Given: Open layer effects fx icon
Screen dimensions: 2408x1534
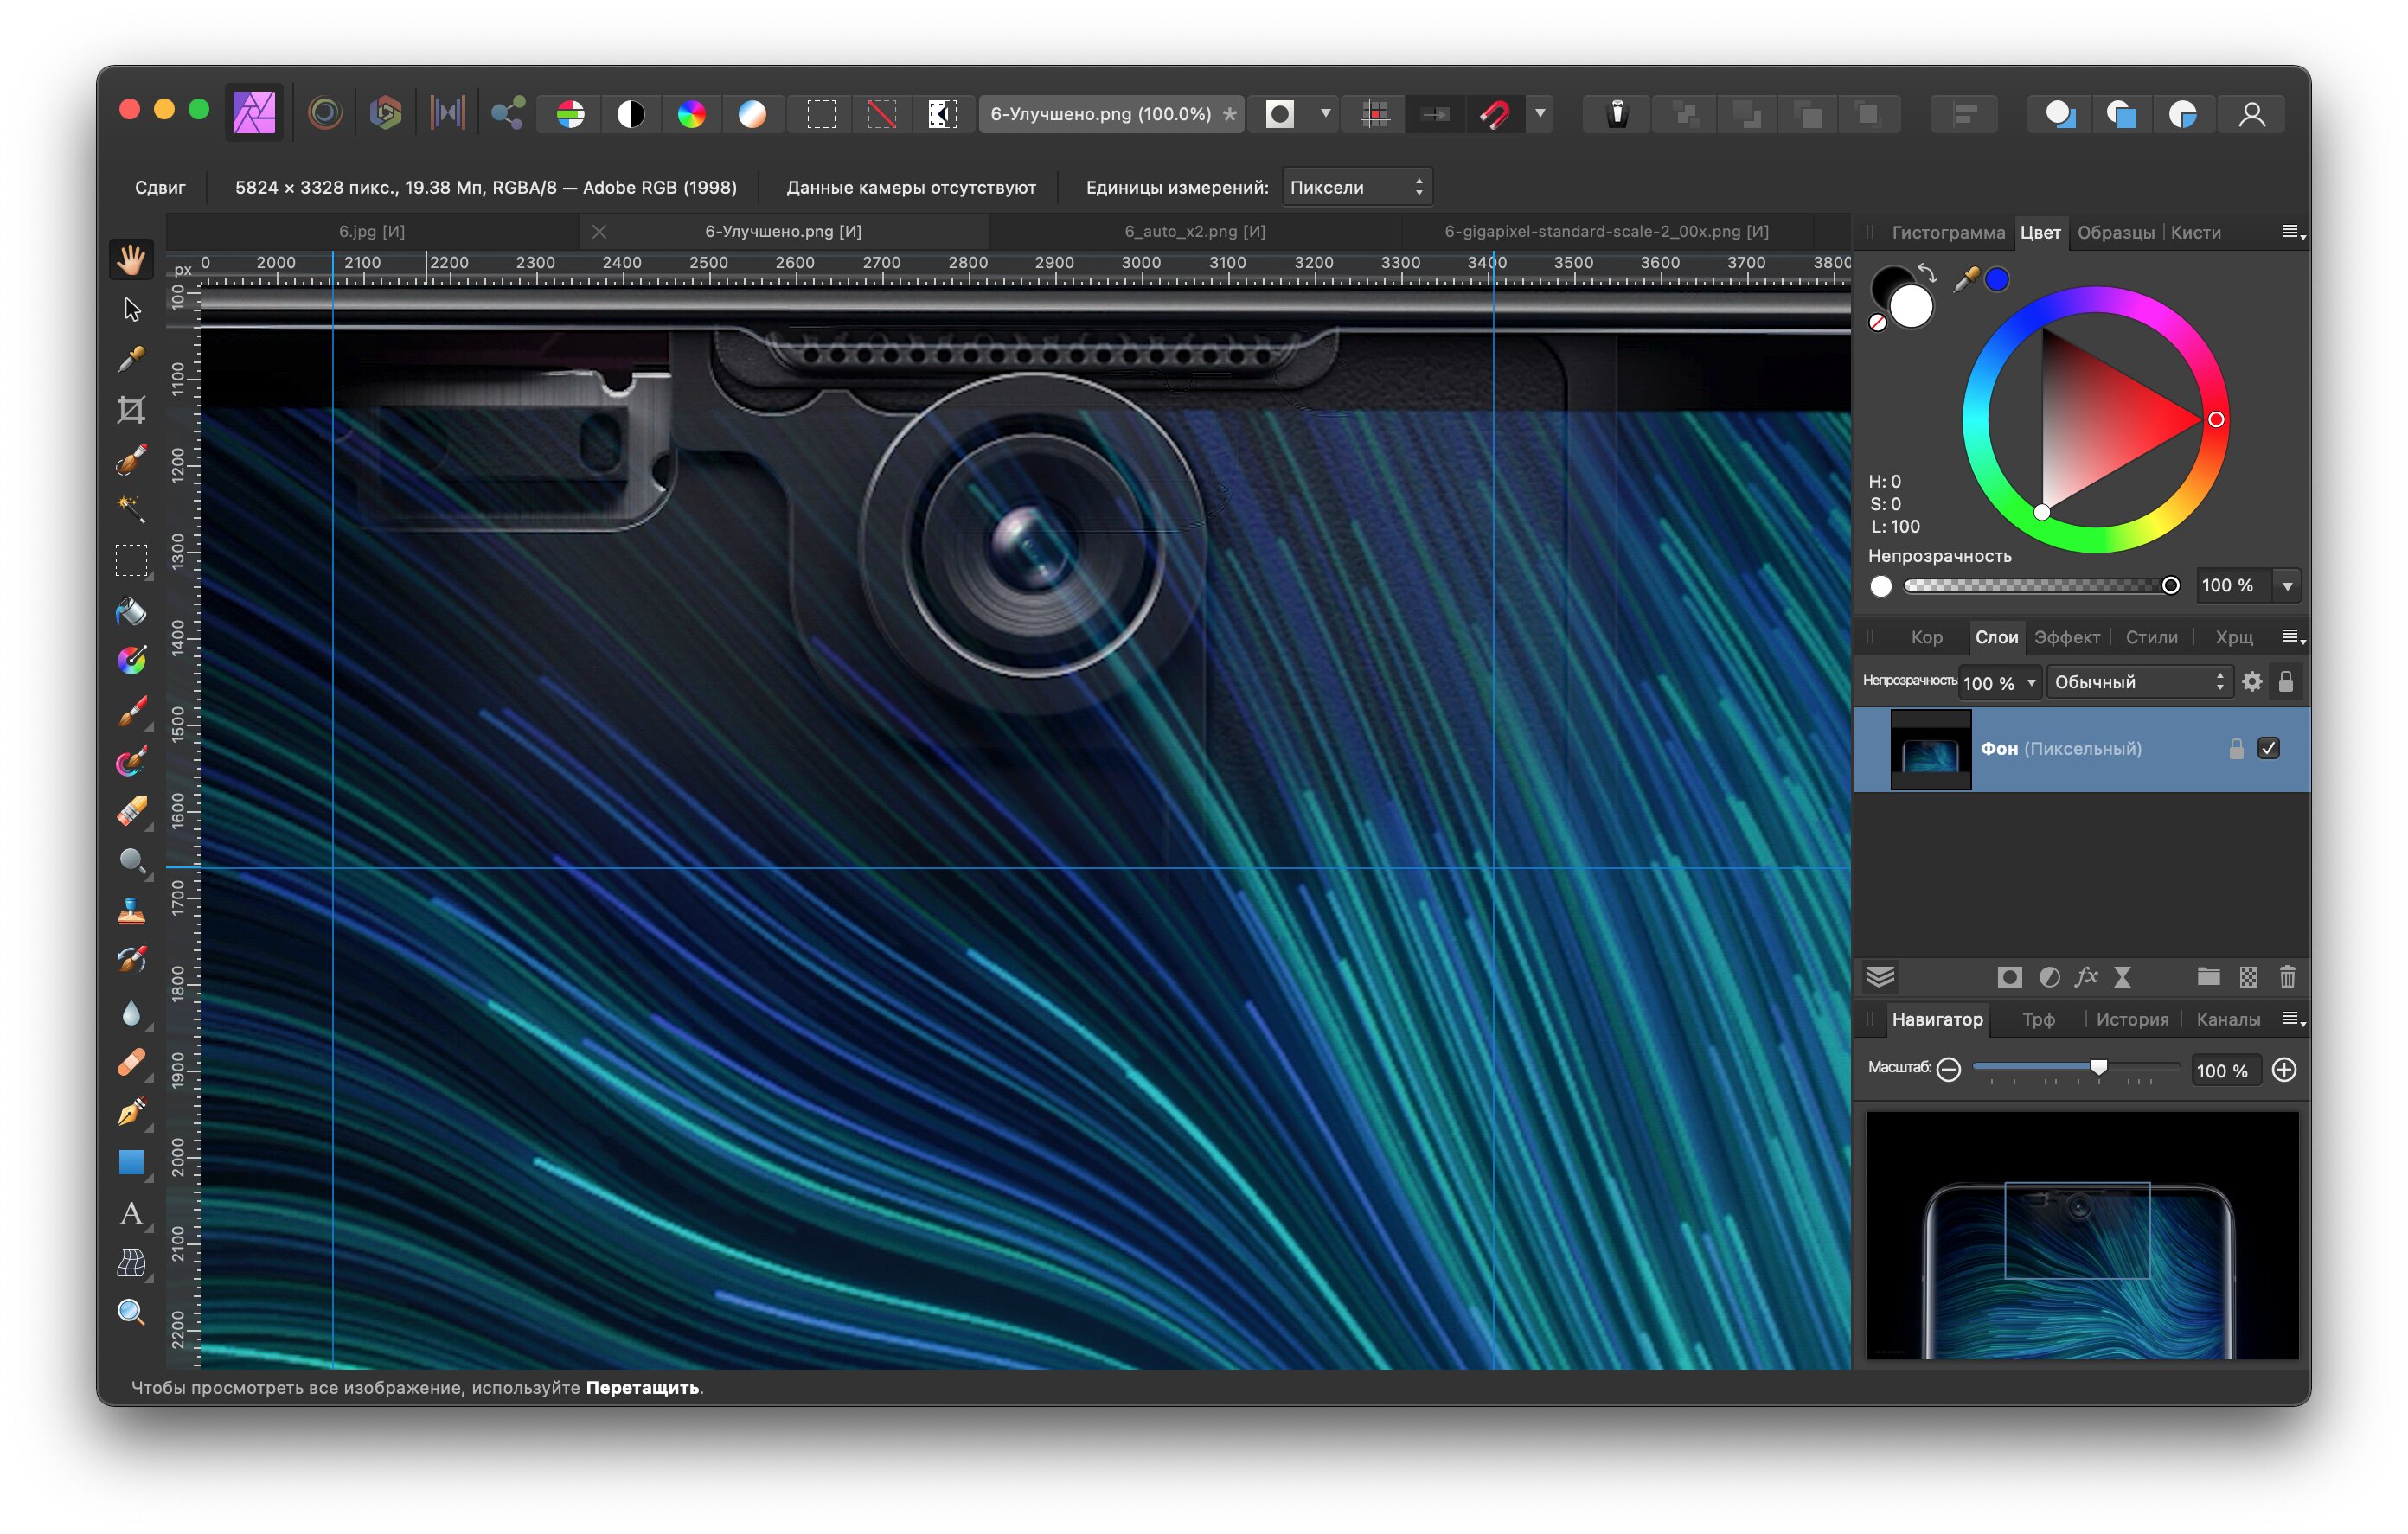Looking at the screenshot, I should (2086, 977).
